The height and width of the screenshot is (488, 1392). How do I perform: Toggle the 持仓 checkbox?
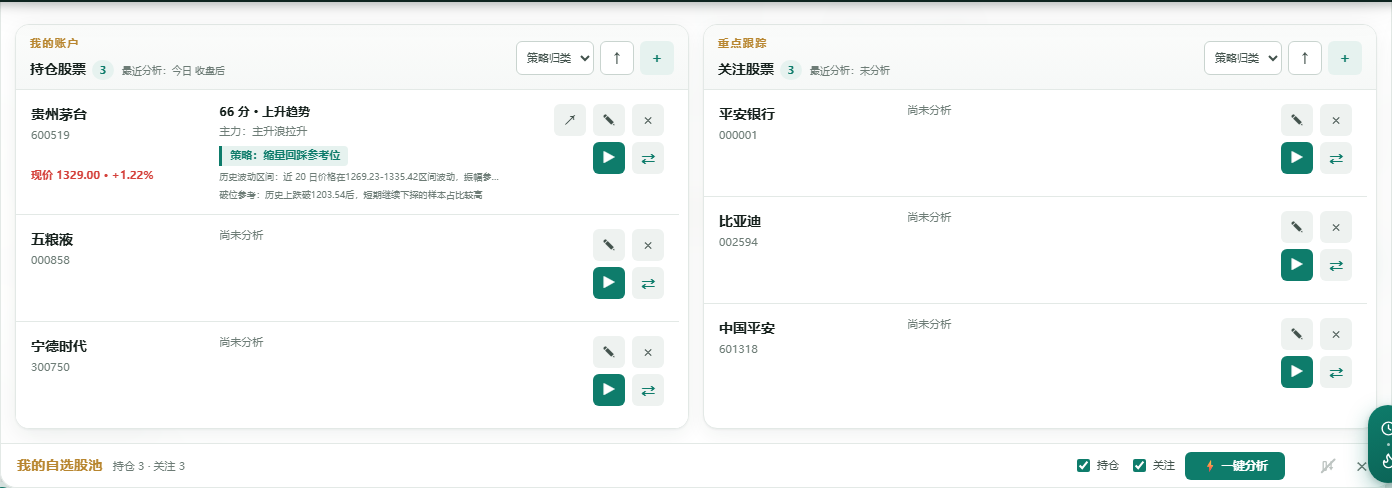coord(1083,465)
